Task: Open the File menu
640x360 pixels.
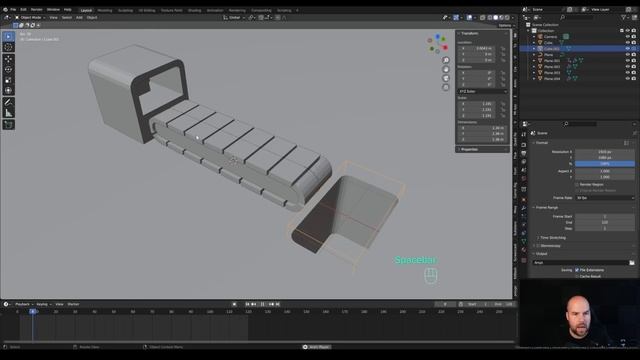Action: point(13,9)
